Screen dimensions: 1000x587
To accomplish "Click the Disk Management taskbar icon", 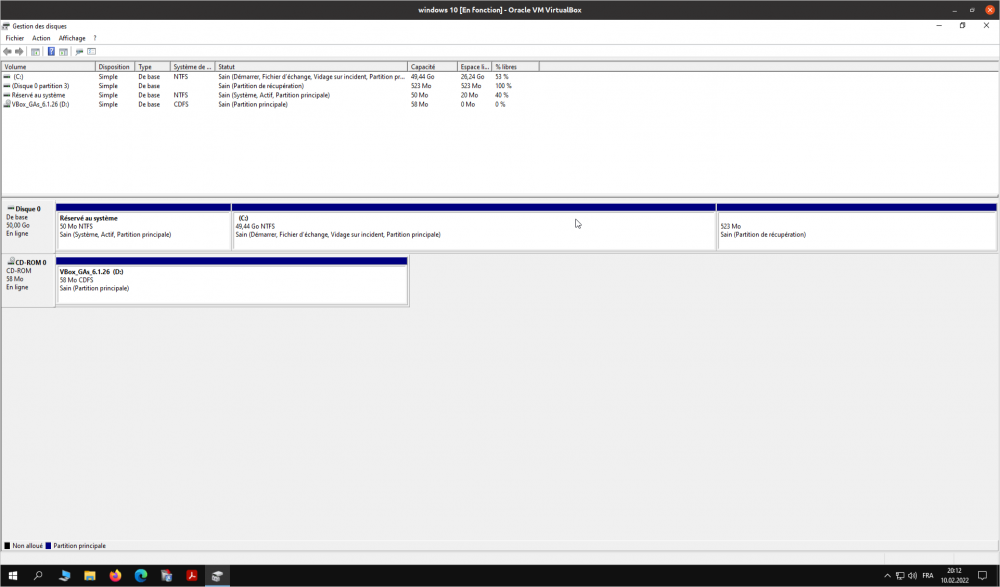I will point(217,576).
